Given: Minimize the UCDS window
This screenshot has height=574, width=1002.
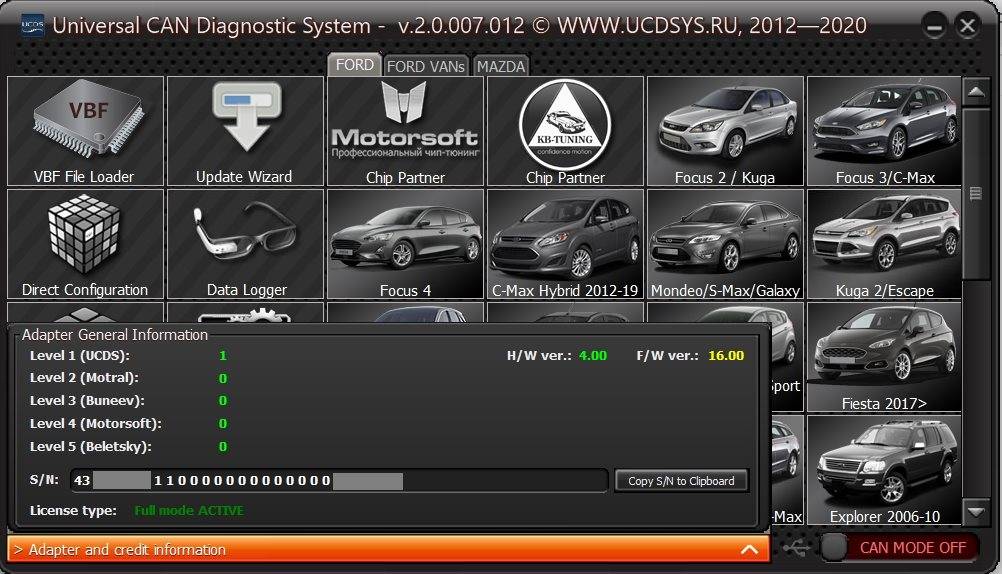Looking at the screenshot, I should click(x=934, y=27).
